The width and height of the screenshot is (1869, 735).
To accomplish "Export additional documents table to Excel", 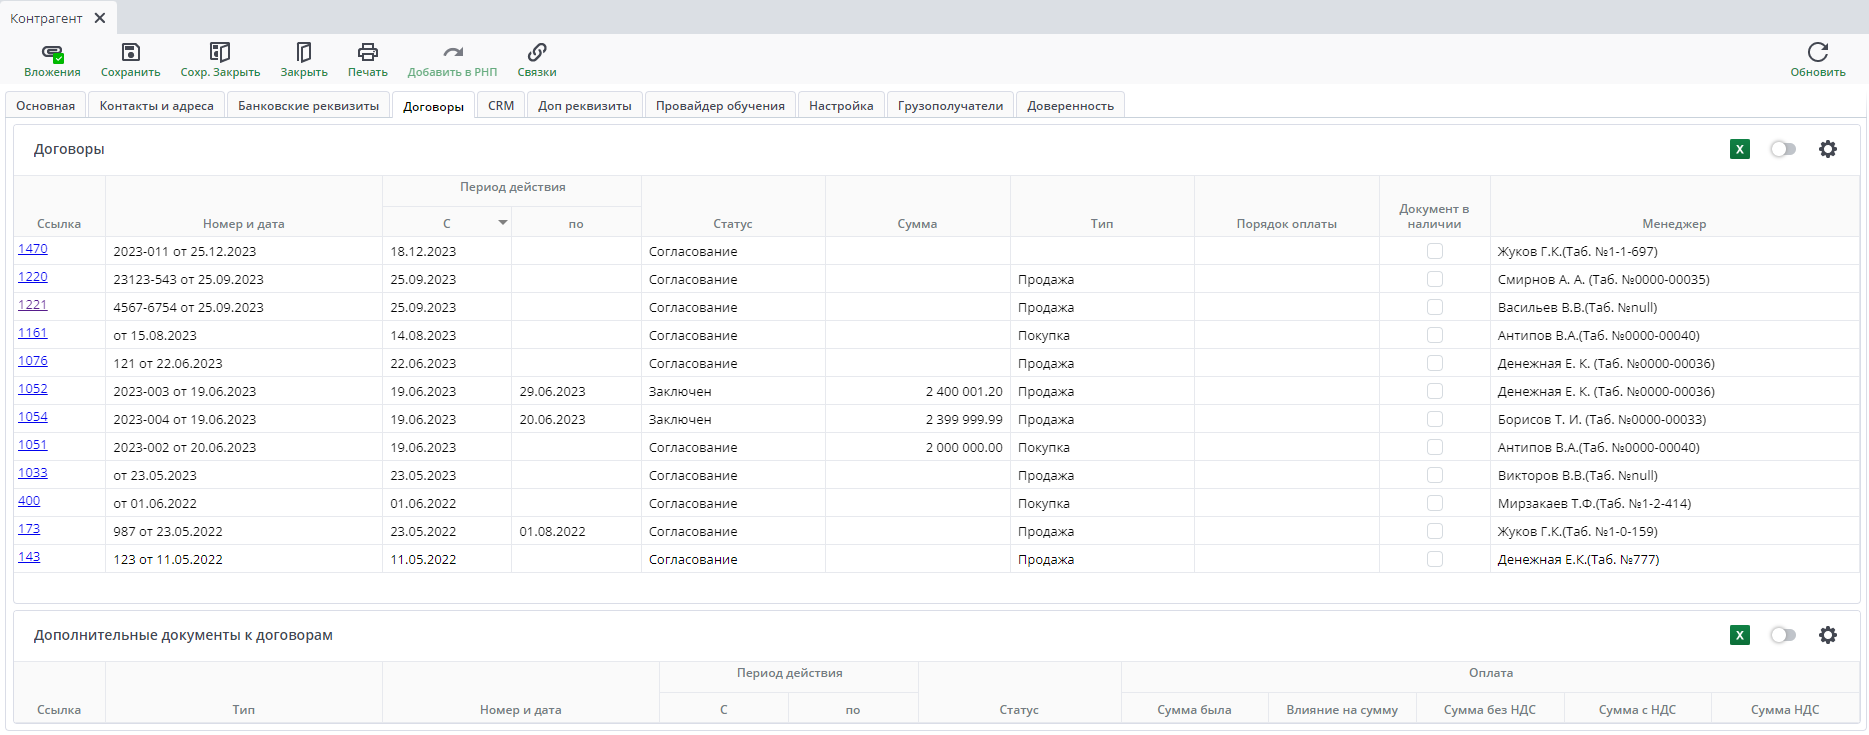I will (1740, 635).
